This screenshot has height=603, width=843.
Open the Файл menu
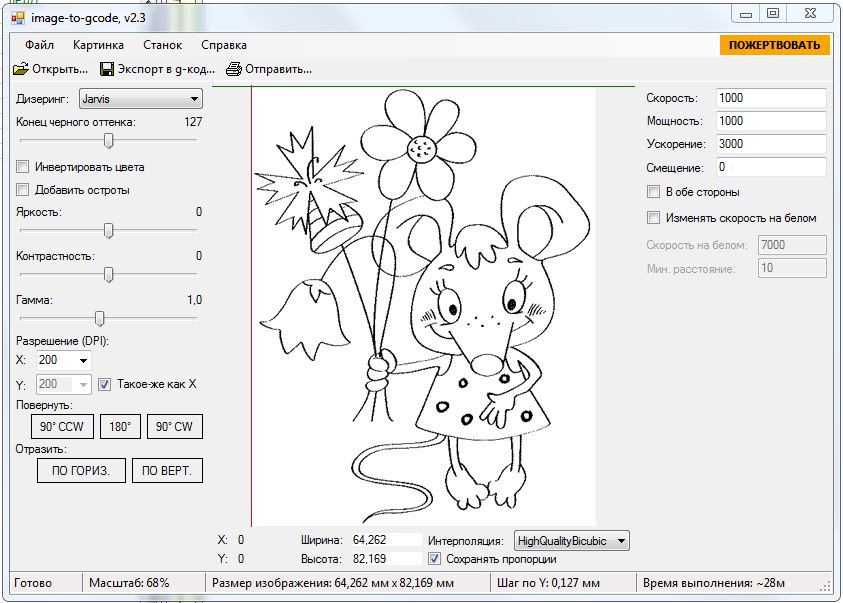pos(40,45)
